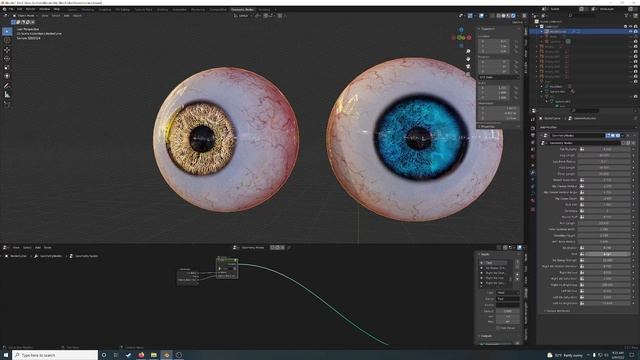Collapse the Inputs panel in the node editor
Viewport: 640px width, 360px height.
pos(485,254)
